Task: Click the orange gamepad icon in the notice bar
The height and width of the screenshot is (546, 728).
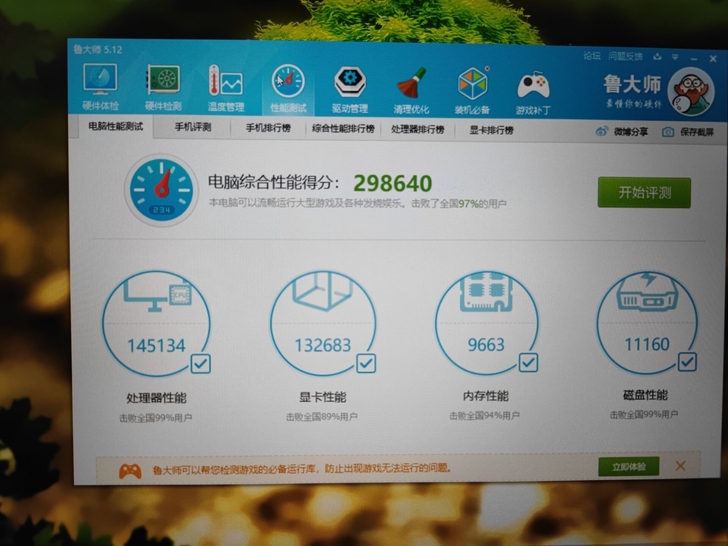Action: coord(130,471)
